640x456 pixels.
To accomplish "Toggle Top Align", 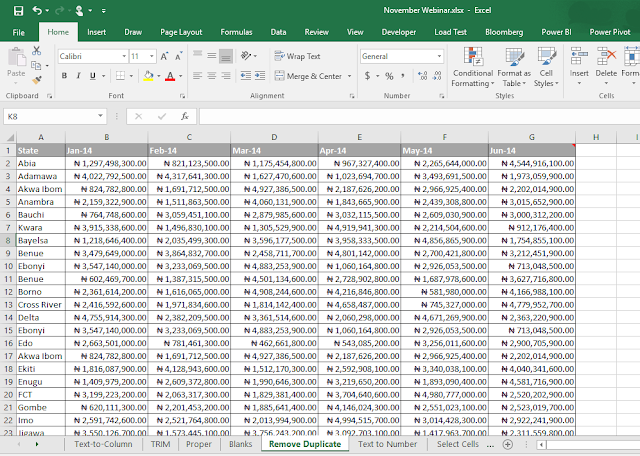I will 197,56.
